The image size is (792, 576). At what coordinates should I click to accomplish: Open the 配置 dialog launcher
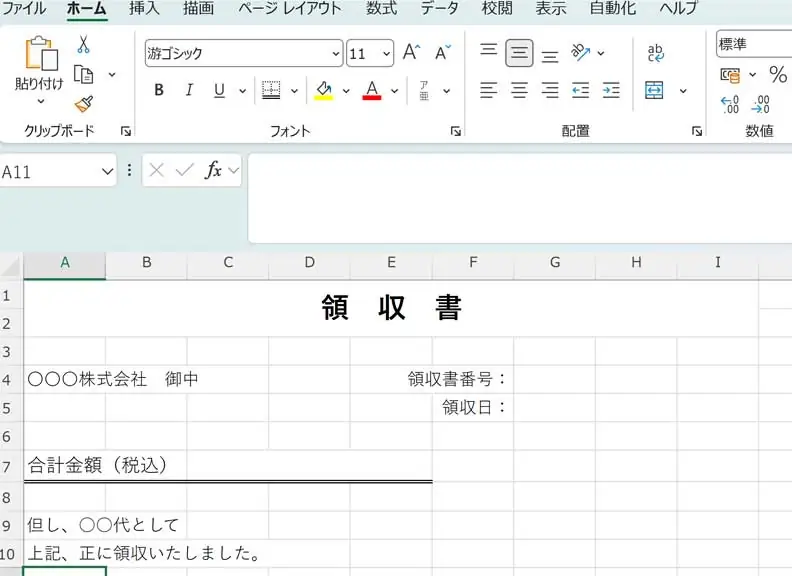click(x=697, y=131)
